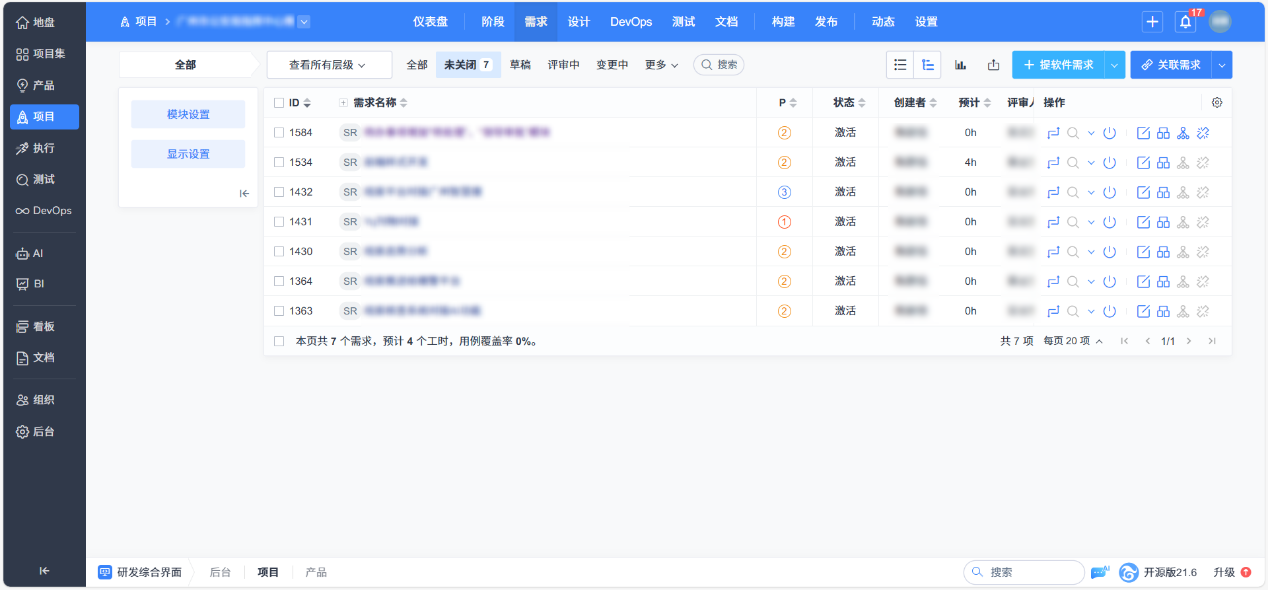Open the notification bell with red badge
This screenshot has height=590, width=1268.
coord(1184,21)
